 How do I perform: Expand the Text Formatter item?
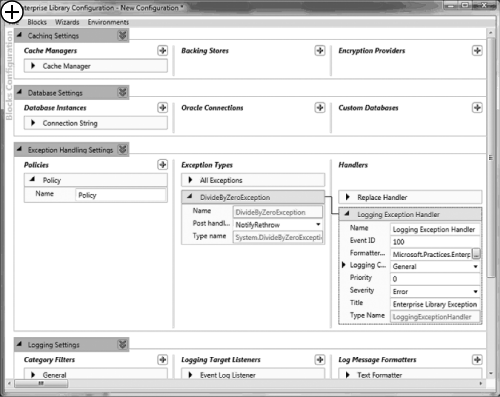[x=348, y=375]
